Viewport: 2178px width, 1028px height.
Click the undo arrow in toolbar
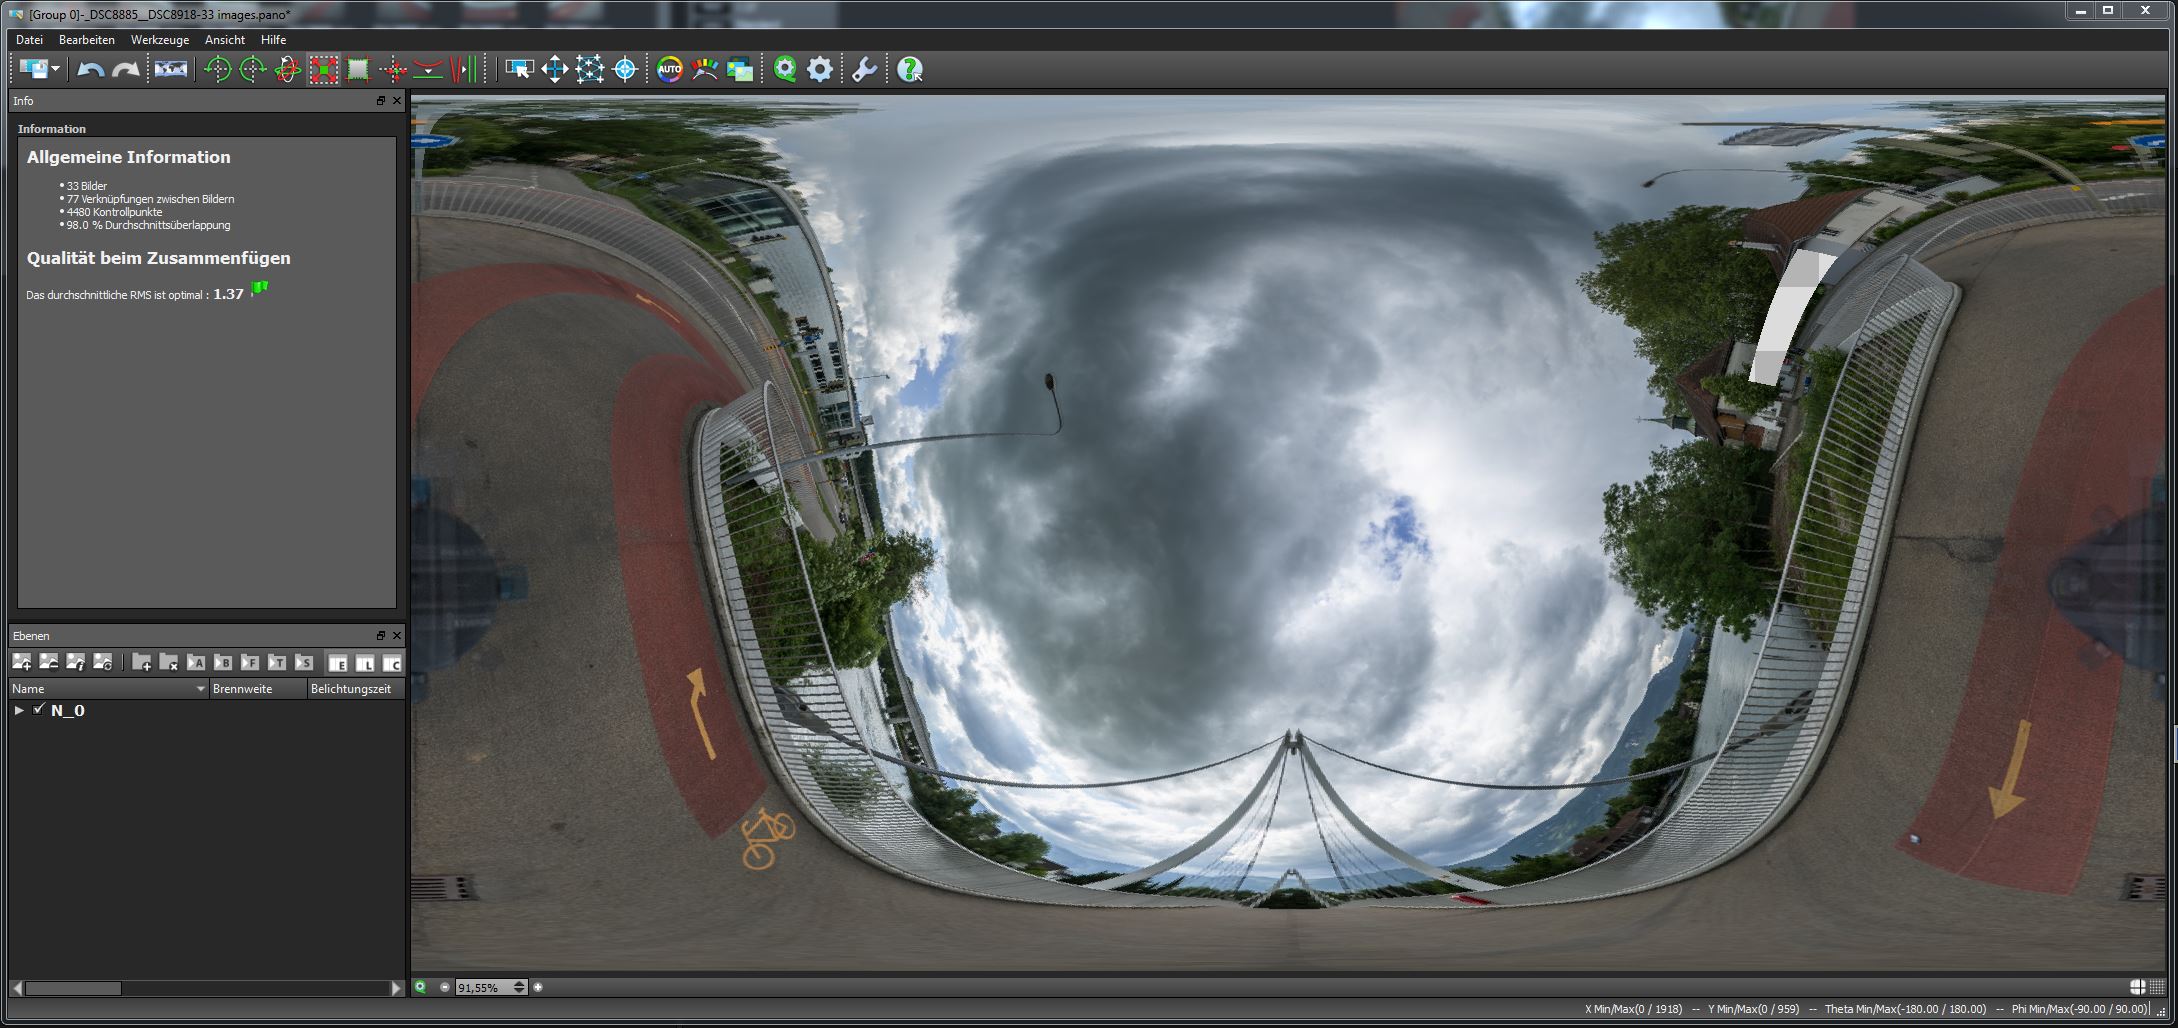90,69
